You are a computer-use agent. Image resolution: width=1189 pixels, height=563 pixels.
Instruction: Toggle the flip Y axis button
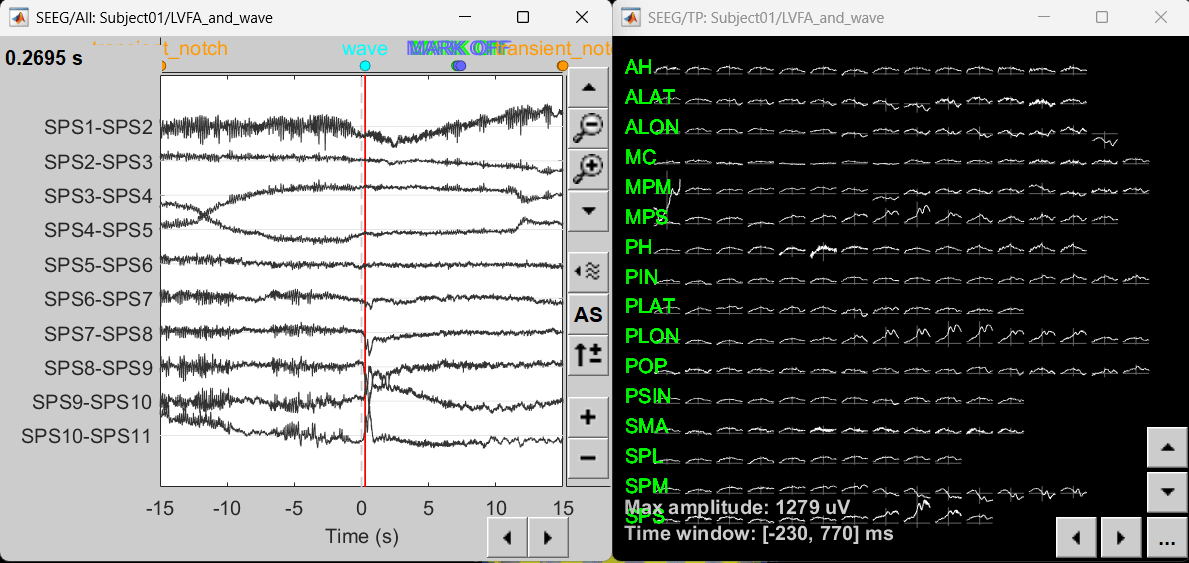pos(588,355)
